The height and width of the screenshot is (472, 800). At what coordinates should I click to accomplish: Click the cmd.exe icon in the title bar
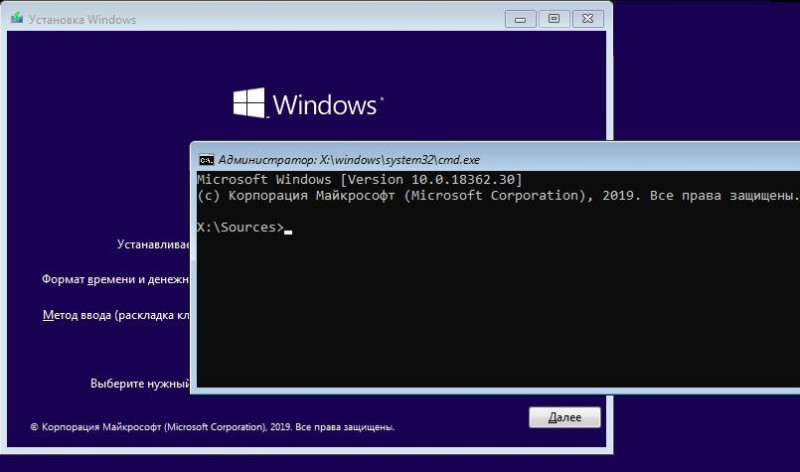[206, 160]
